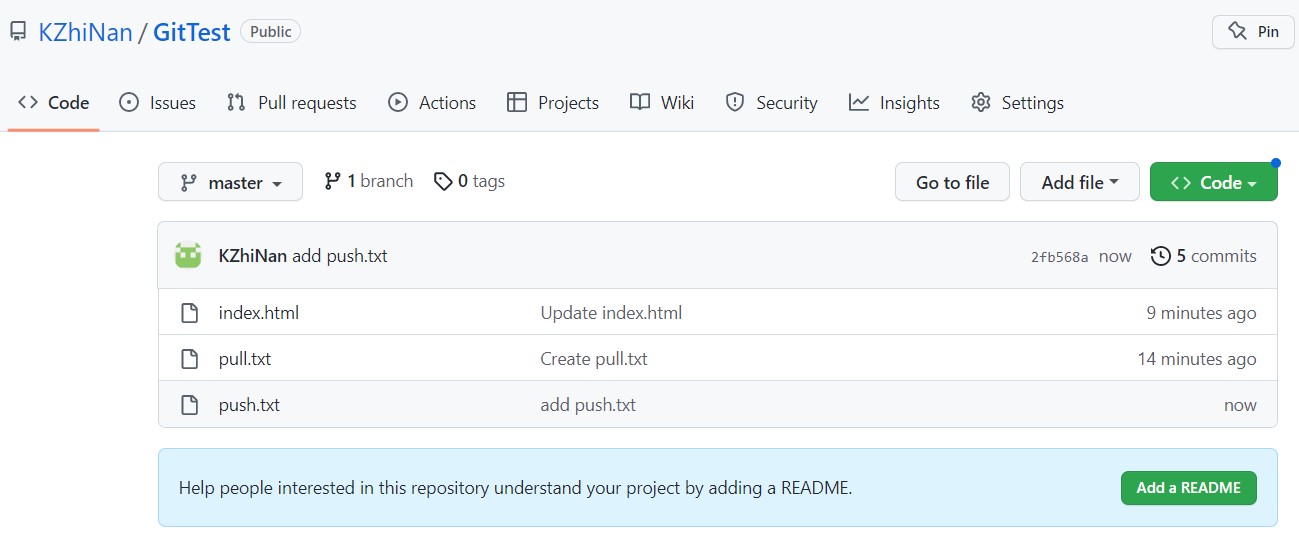Click the KZhiNan green avatar thumbnail

pos(188,256)
